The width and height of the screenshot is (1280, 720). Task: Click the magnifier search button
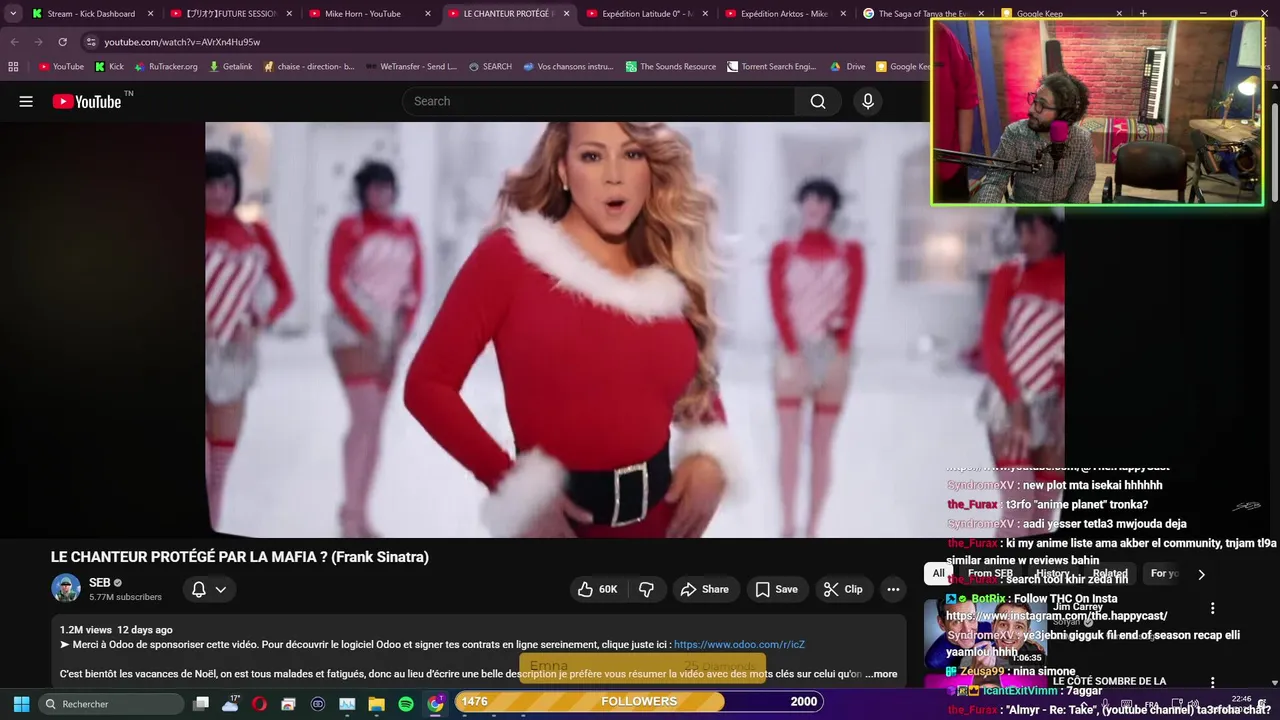tap(818, 101)
